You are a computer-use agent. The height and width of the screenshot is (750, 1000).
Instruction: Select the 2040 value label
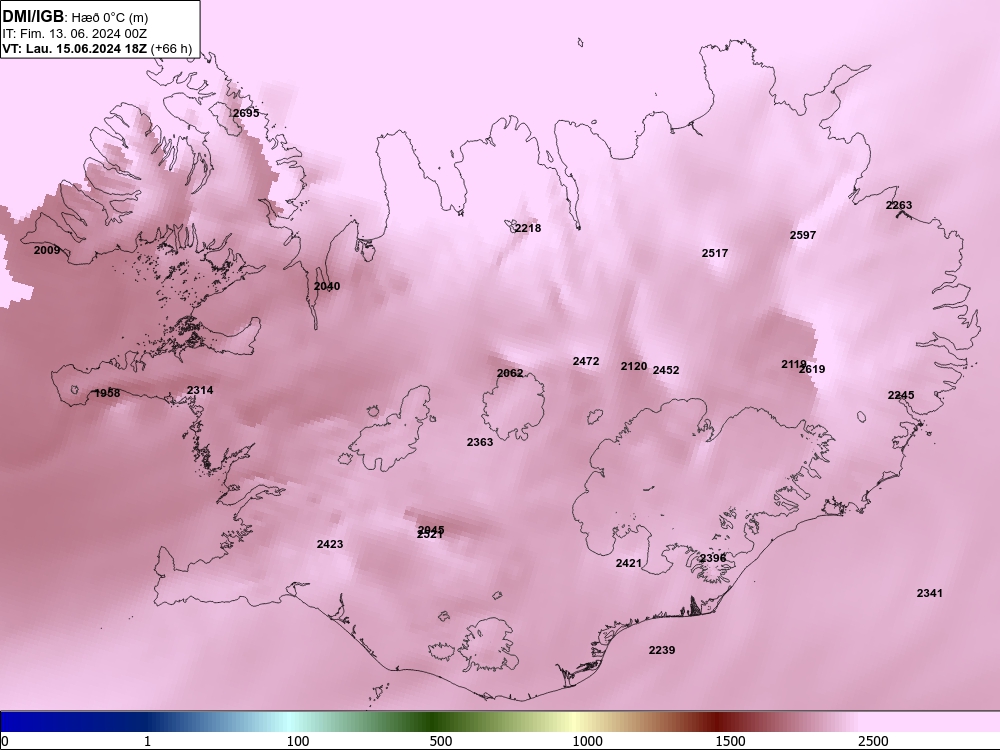pyautogui.click(x=327, y=286)
